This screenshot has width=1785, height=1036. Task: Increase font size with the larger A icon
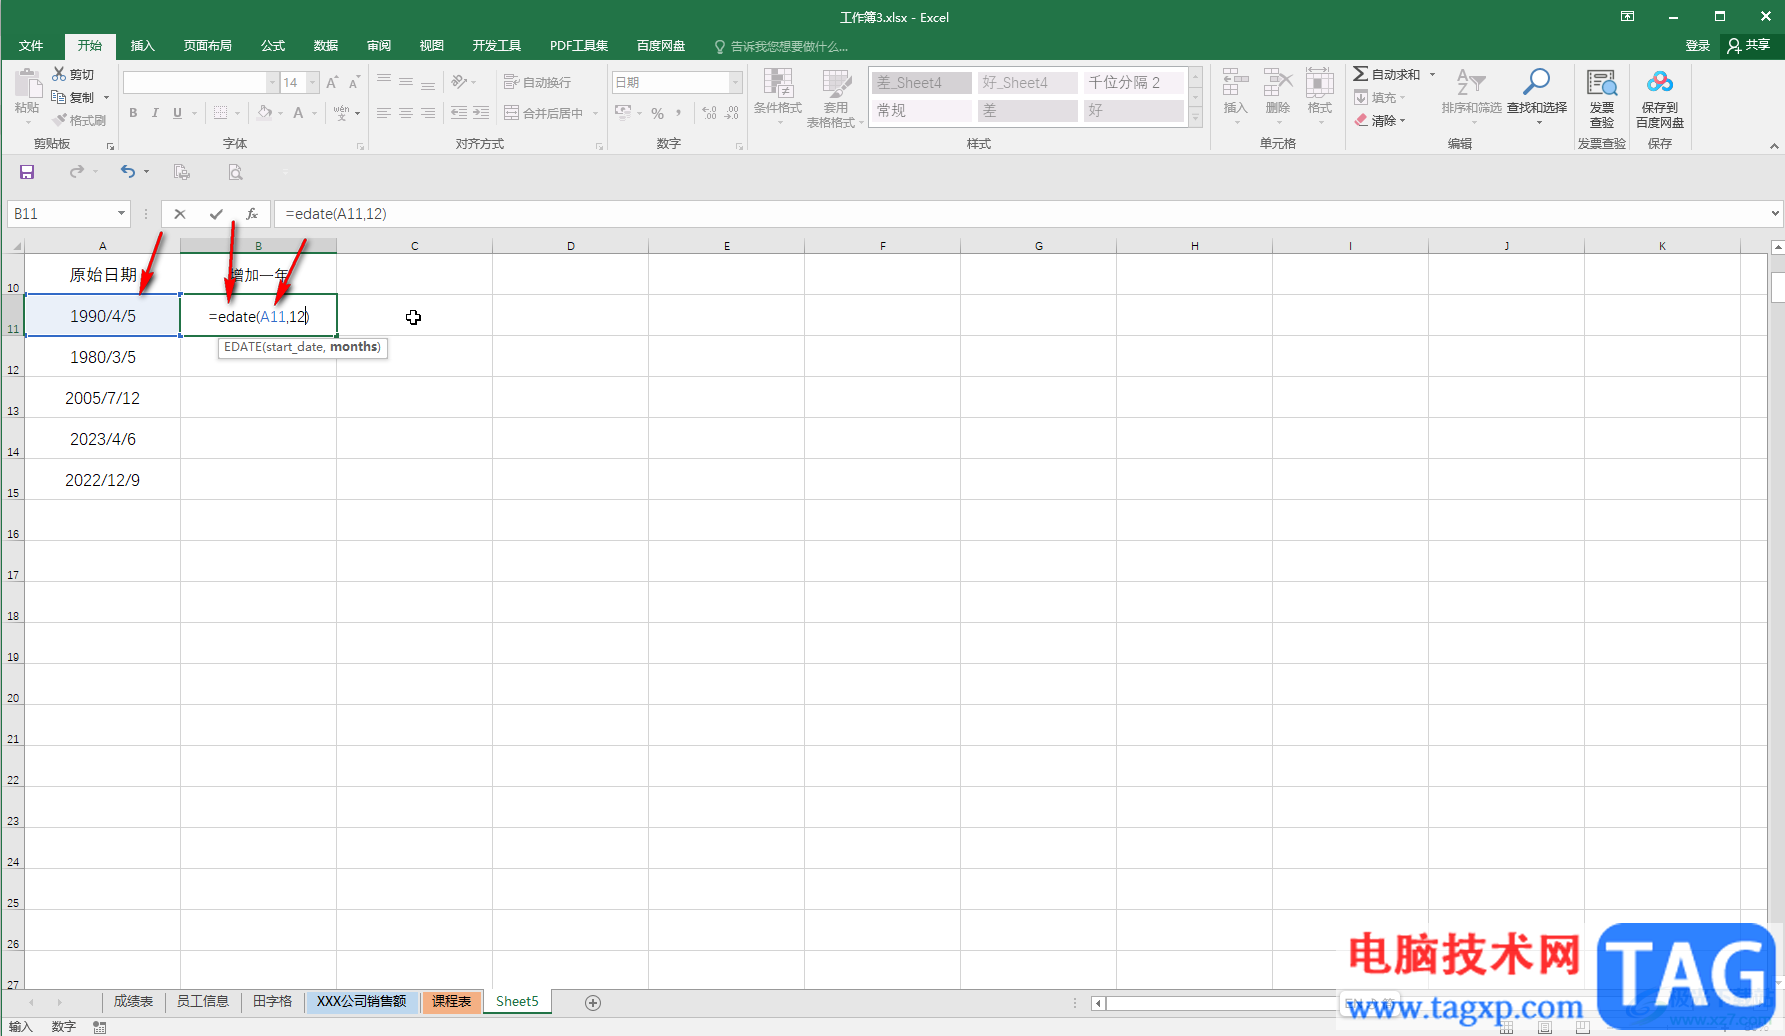pos(332,82)
